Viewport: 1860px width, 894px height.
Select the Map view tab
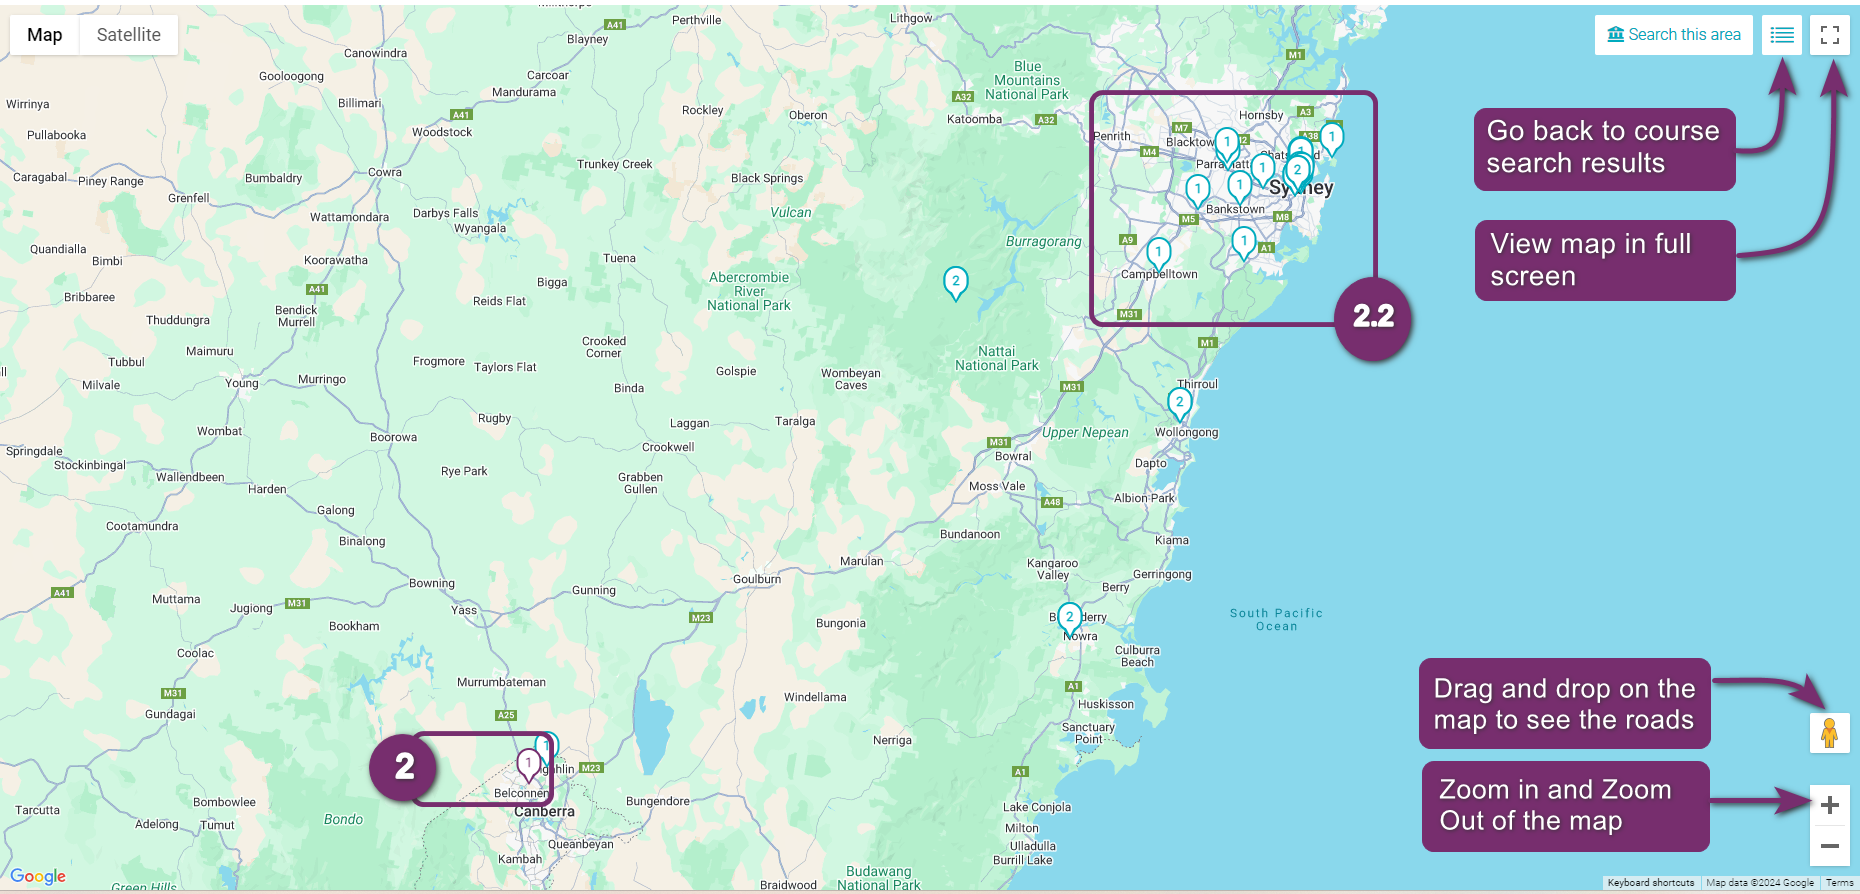[45, 35]
